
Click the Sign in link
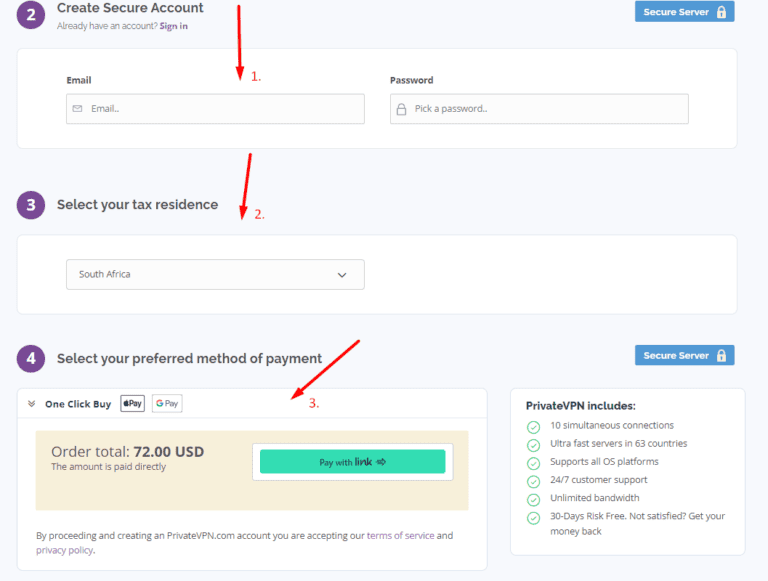tap(173, 26)
